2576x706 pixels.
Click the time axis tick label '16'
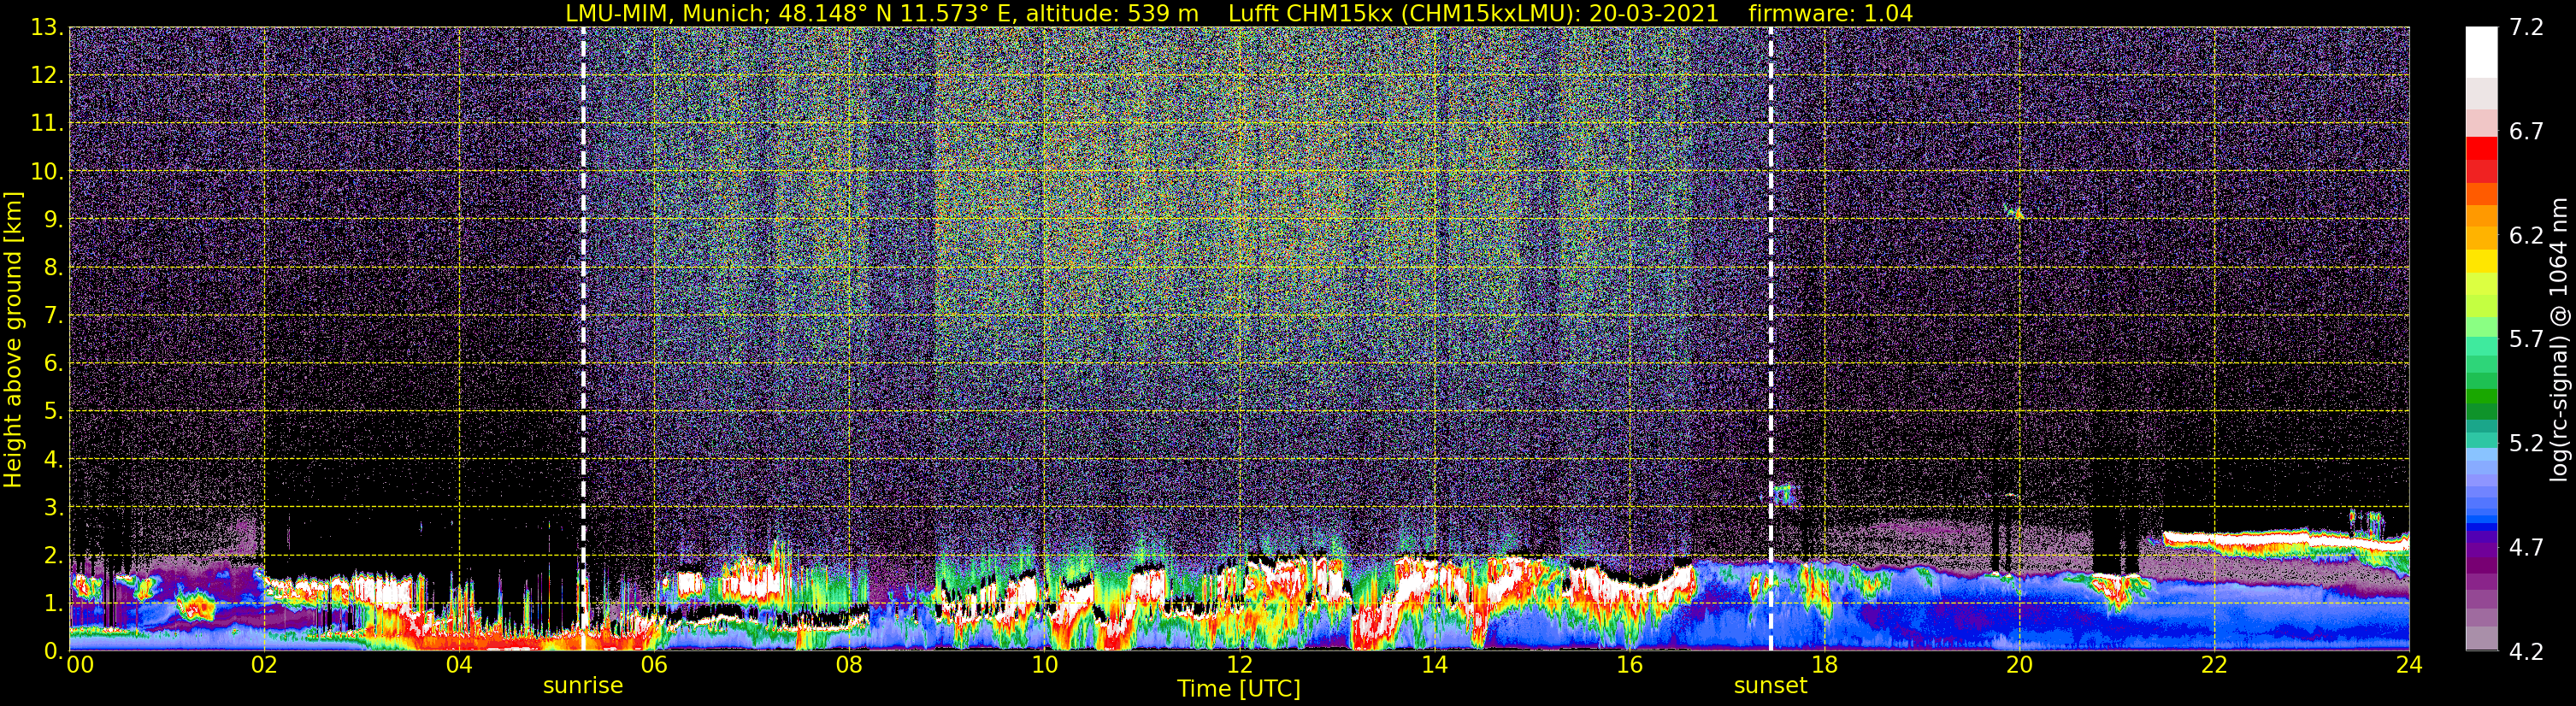(x=1629, y=665)
